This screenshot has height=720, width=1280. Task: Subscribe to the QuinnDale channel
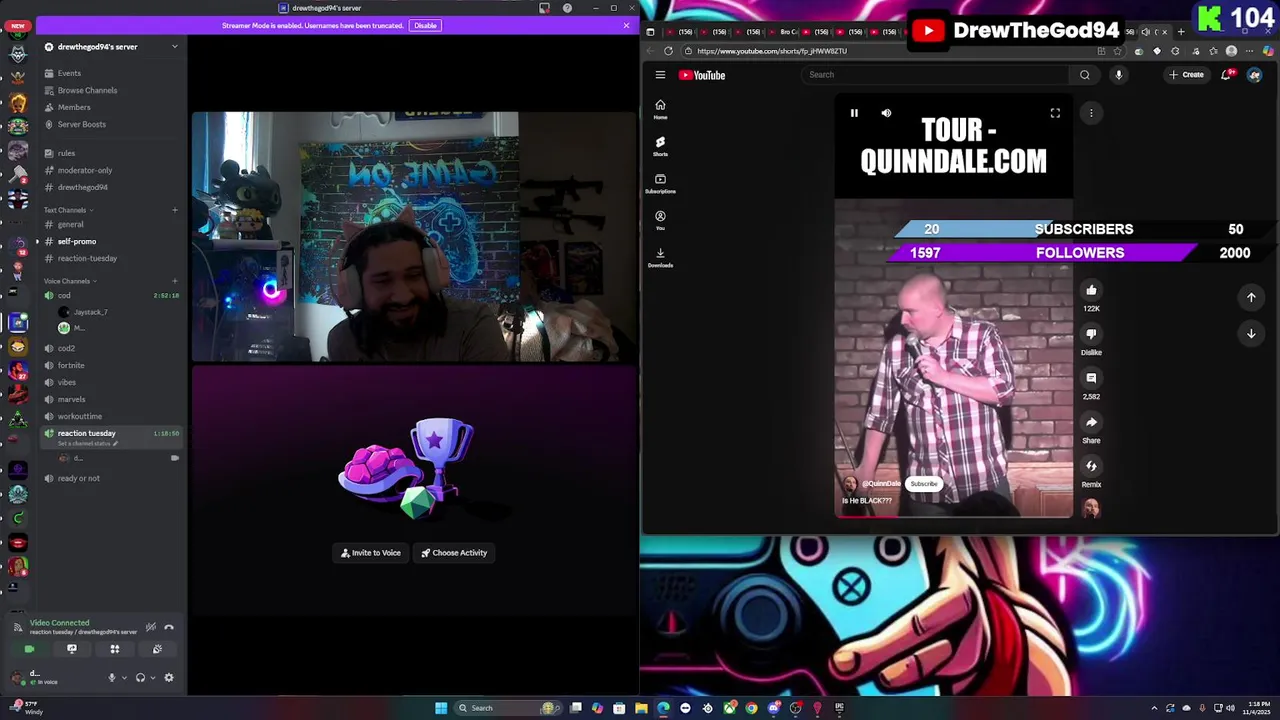point(924,484)
